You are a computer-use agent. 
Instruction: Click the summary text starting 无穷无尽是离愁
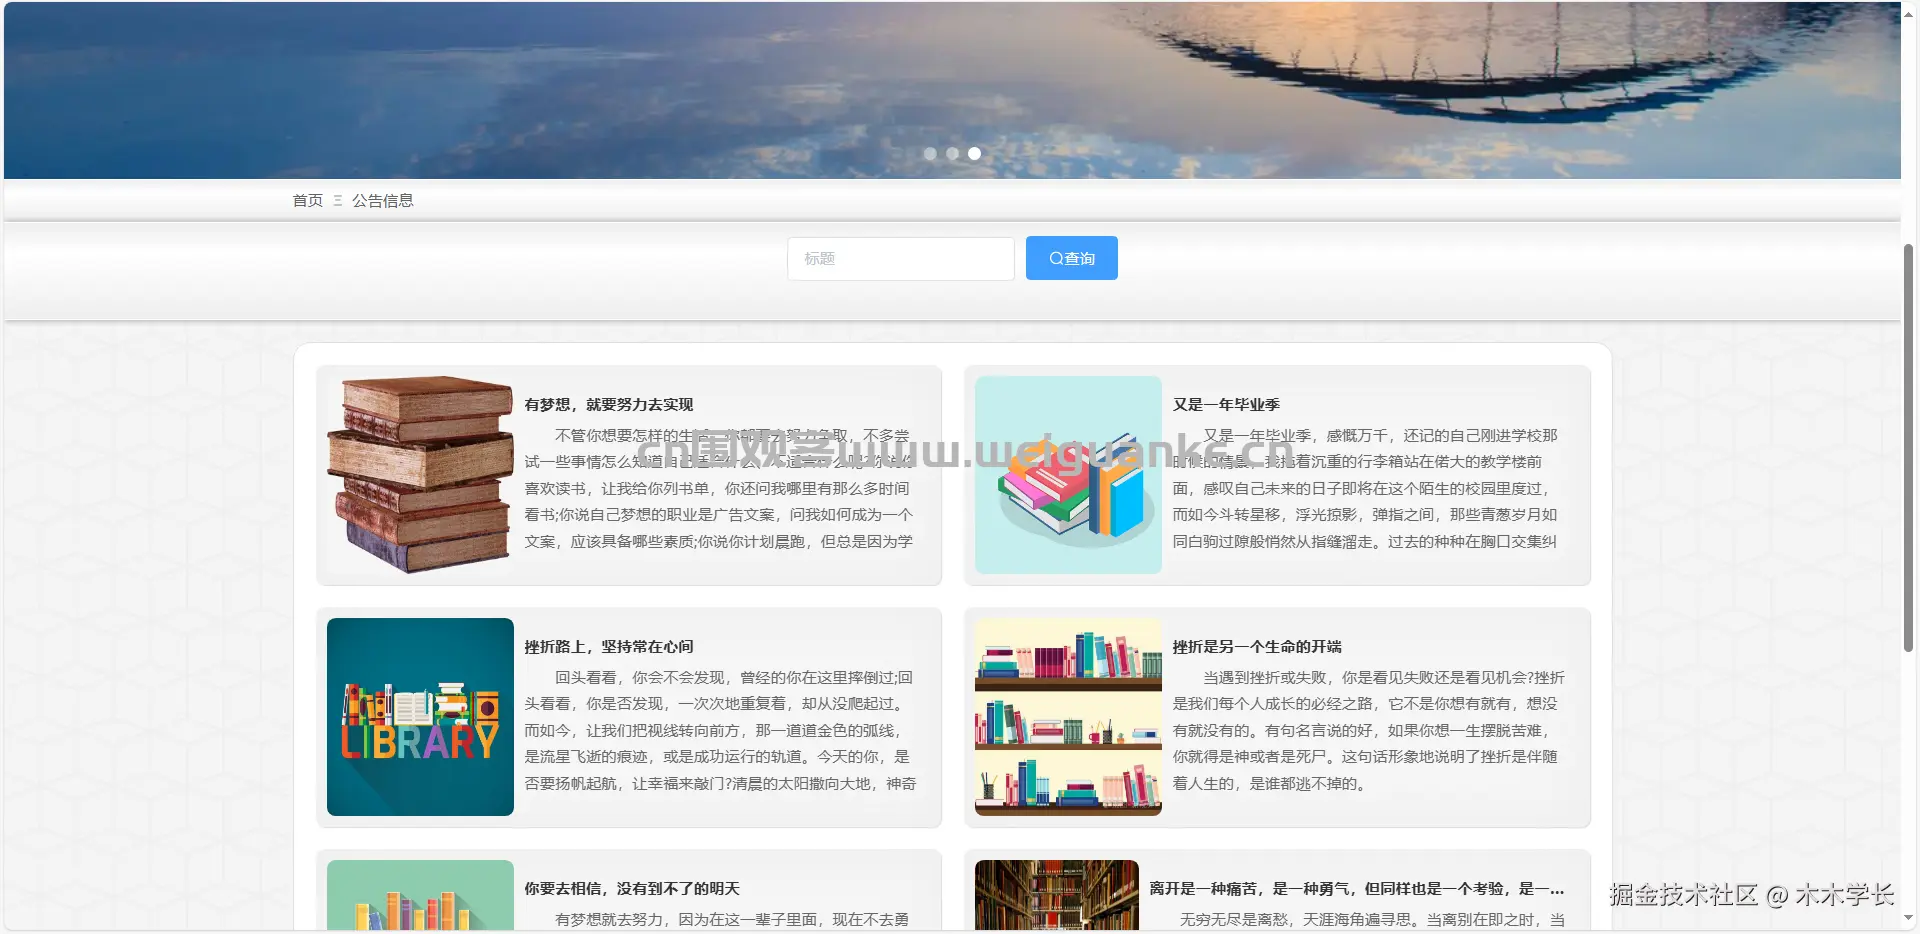coord(1357,920)
